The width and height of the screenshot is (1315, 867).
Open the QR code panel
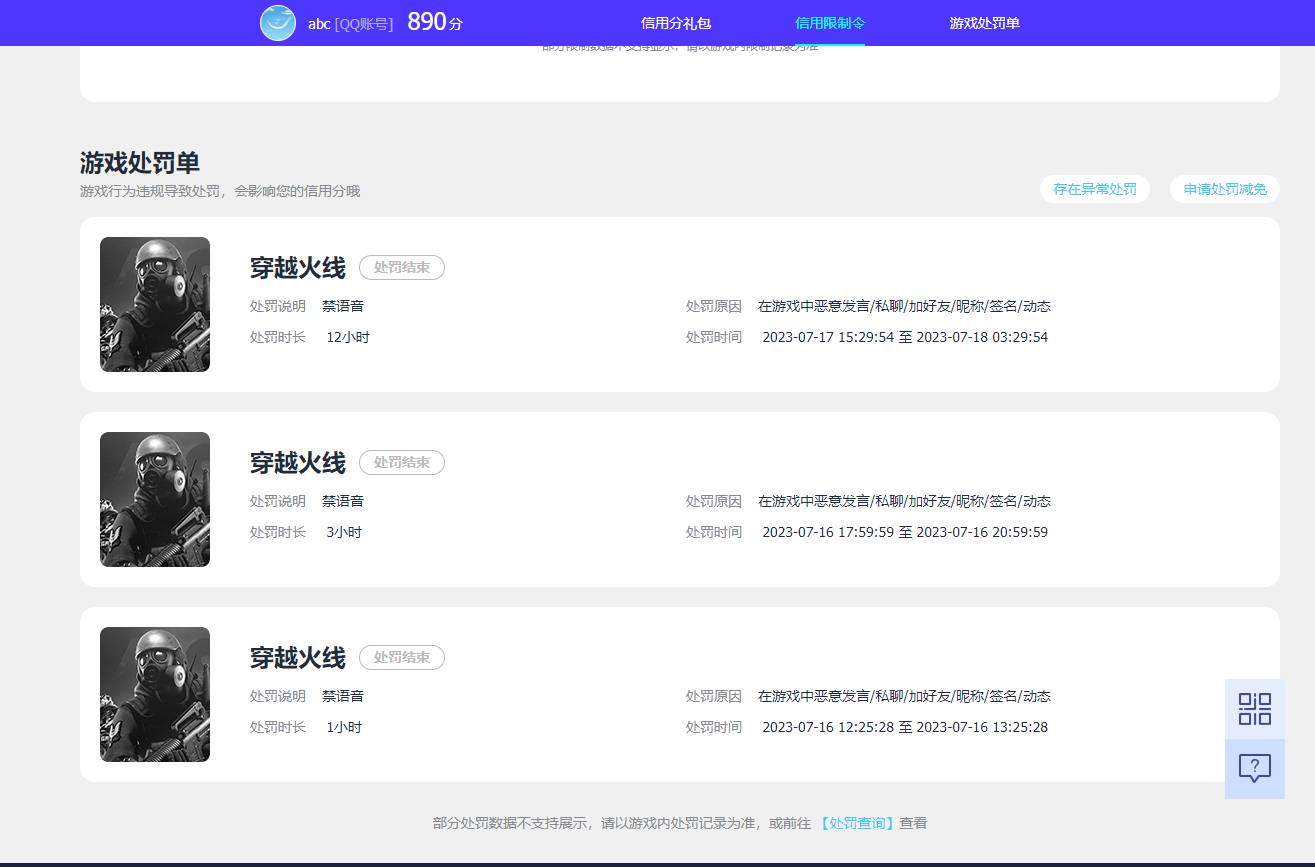(1254, 707)
